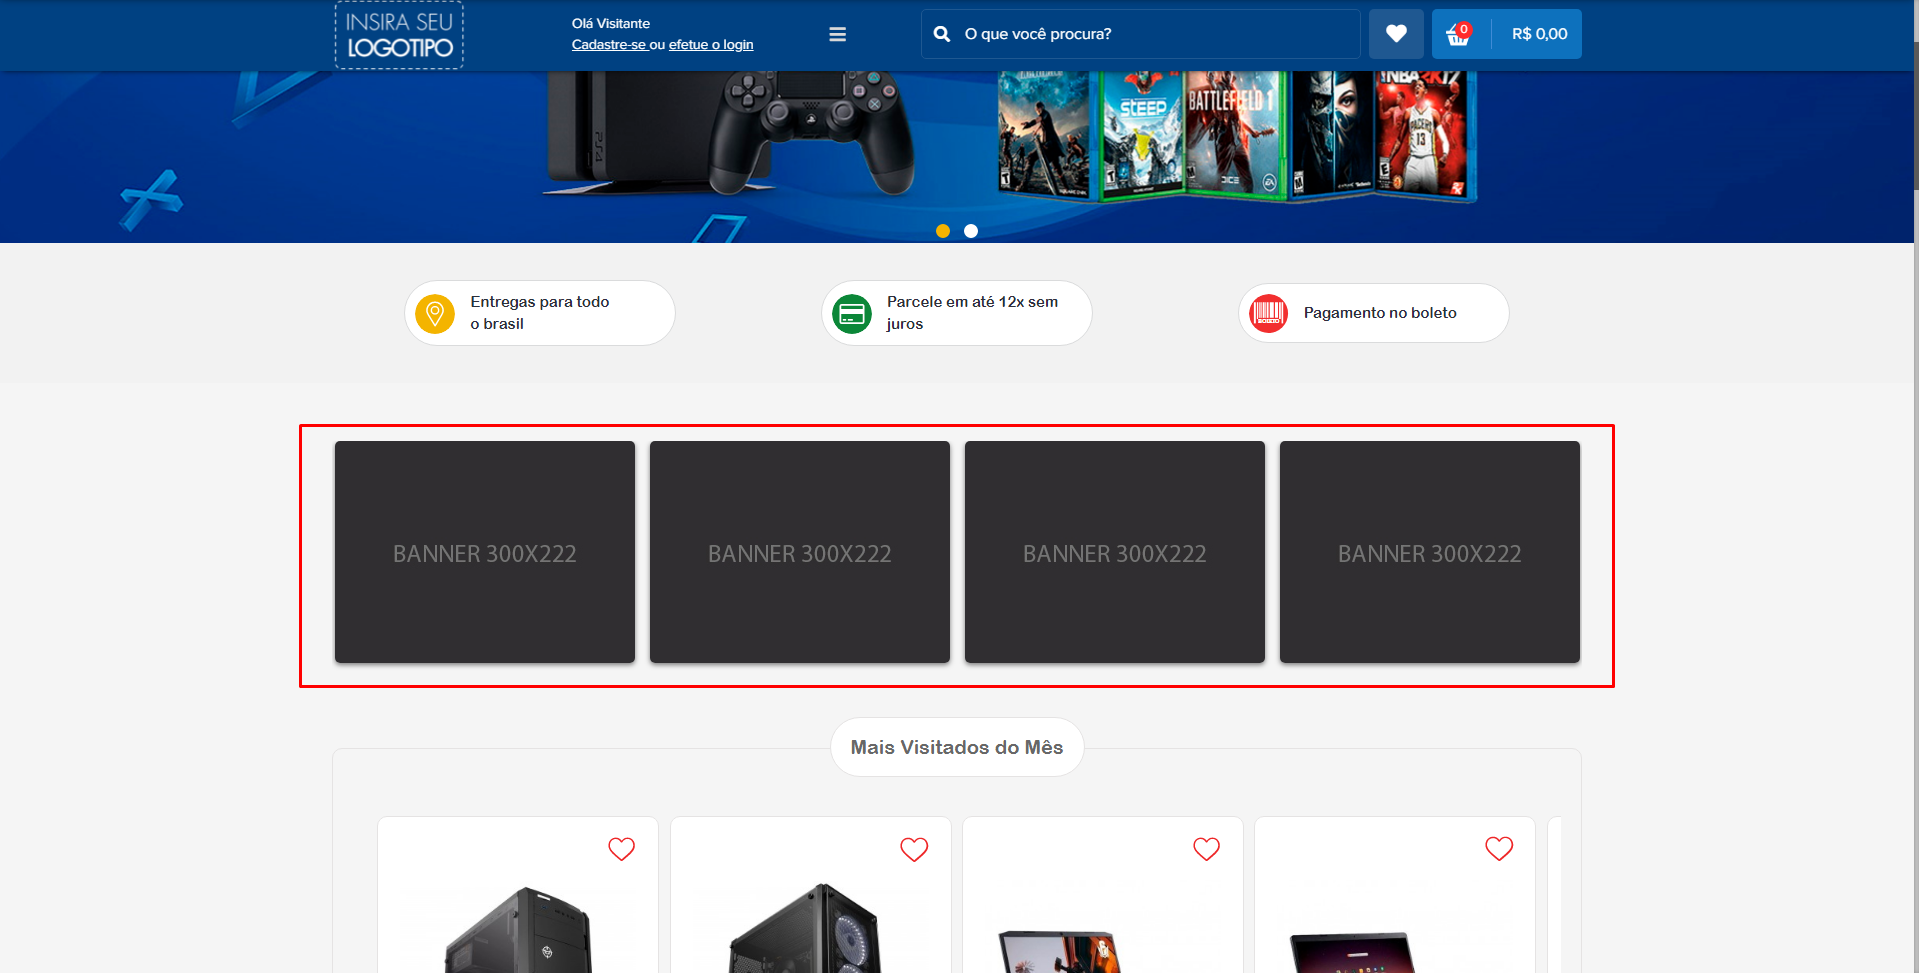Click the INSIRA SEU LOGOTIPO logo
Screen dimensions: 1919x973
399,35
